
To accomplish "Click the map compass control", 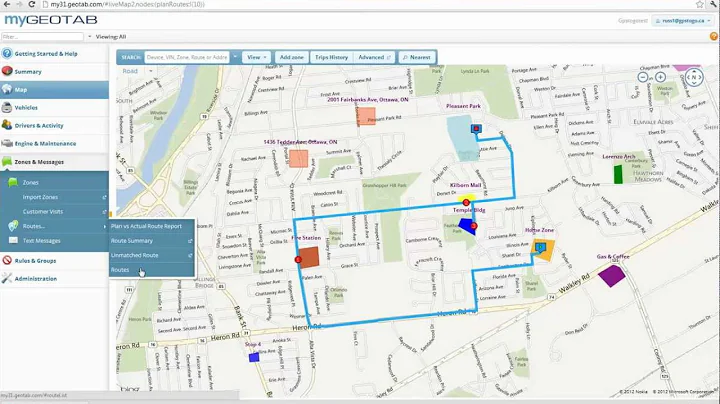I will click(x=694, y=77).
